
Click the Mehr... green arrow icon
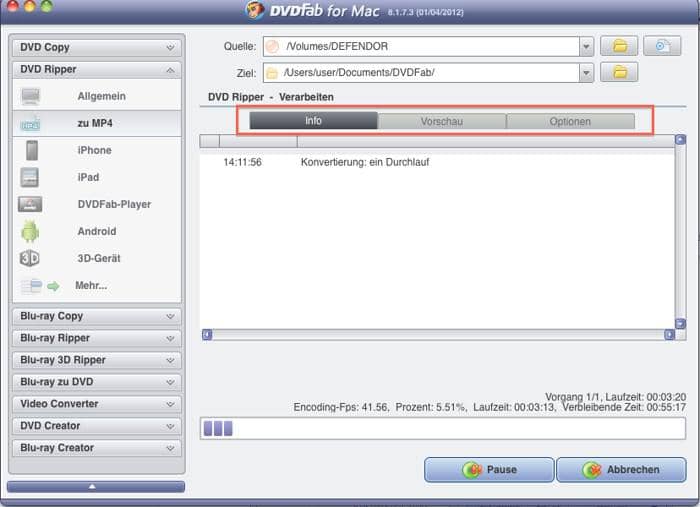[53, 286]
